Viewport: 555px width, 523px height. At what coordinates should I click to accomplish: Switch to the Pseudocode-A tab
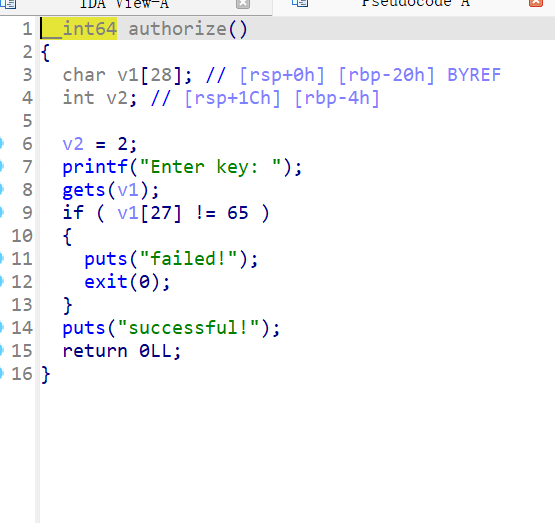pos(415,4)
